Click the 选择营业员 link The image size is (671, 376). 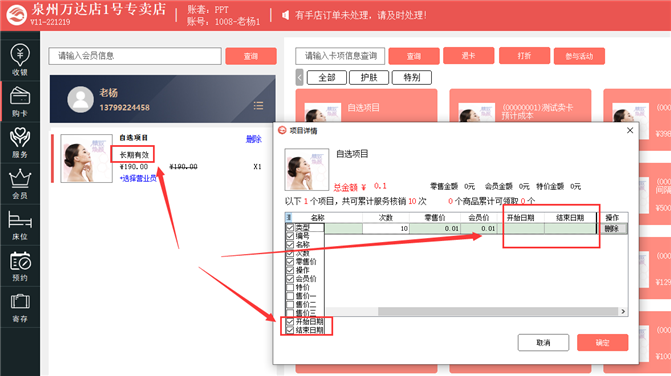coord(138,178)
